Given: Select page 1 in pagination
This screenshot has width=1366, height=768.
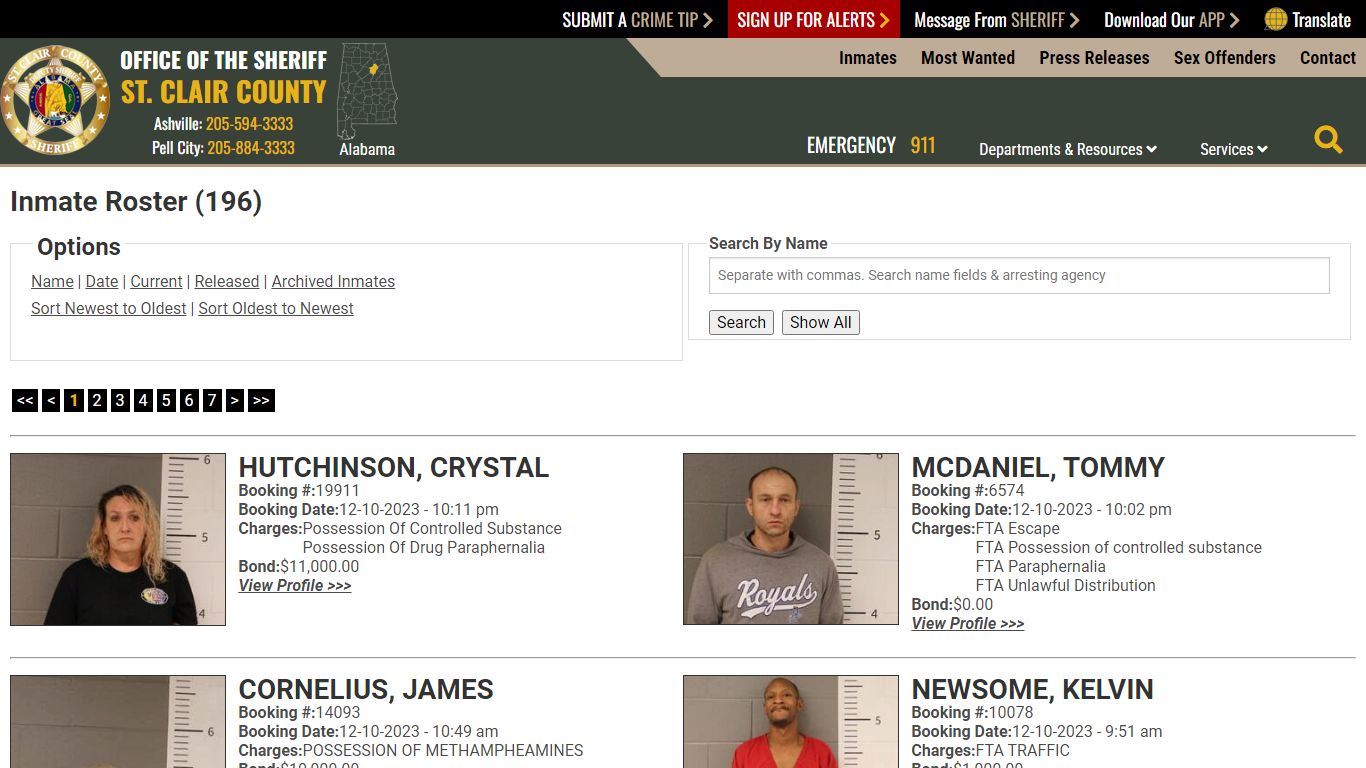Looking at the screenshot, I should (74, 401).
